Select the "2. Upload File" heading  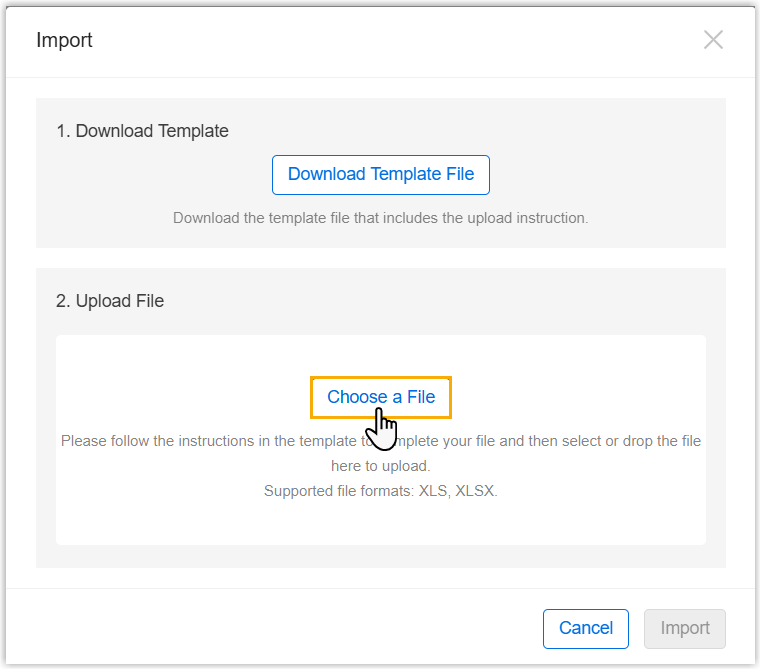(x=110, y=301)
